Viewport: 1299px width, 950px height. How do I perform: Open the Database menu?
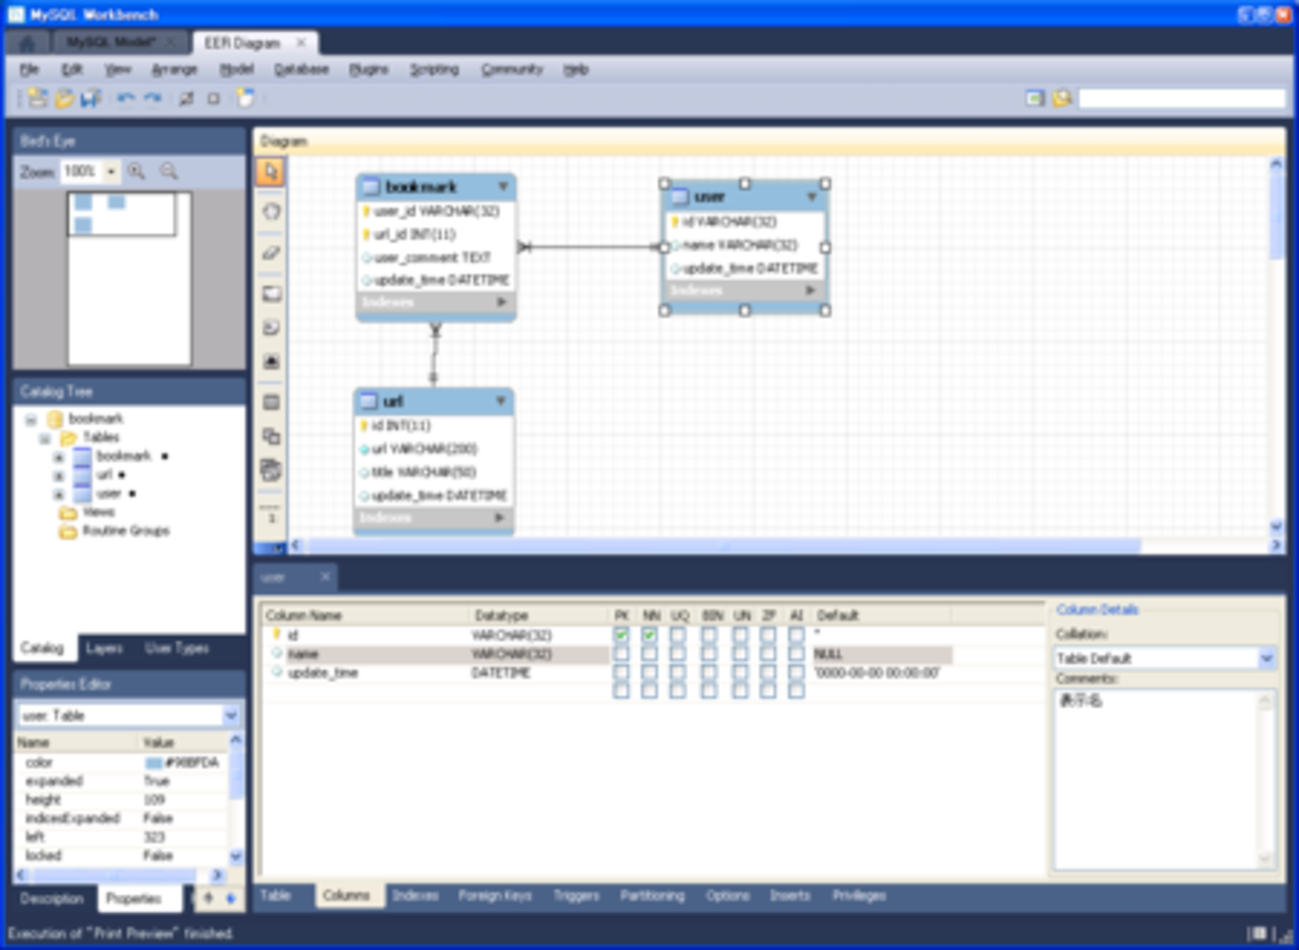click(x=301, y=69)
